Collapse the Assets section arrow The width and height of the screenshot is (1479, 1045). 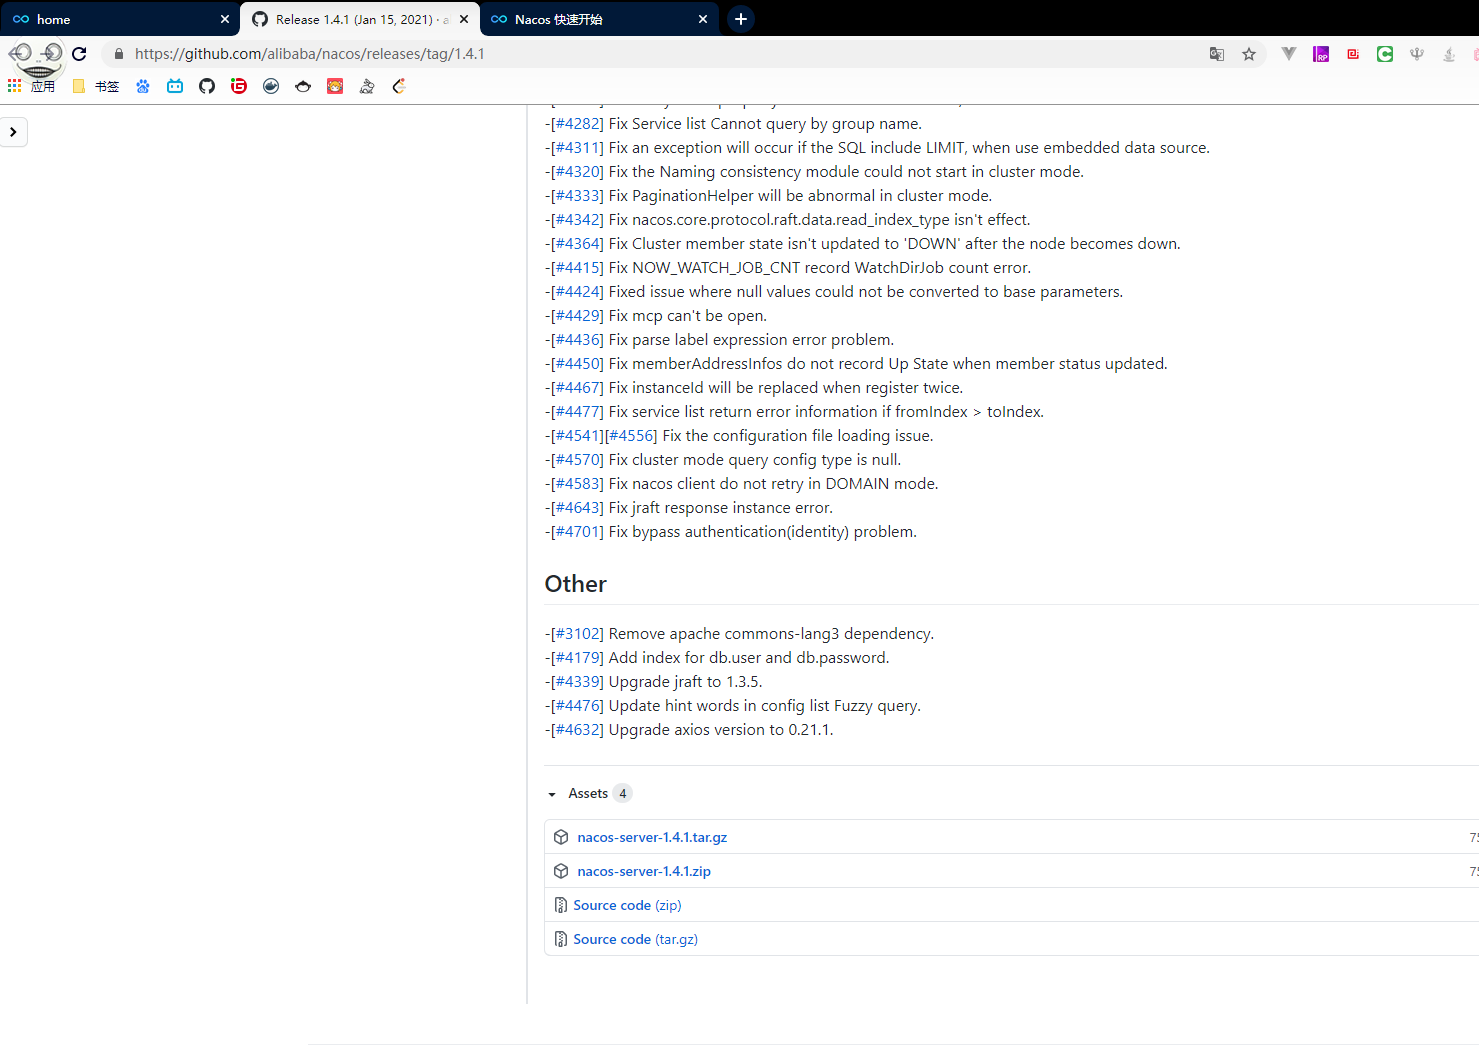(552, 794)
